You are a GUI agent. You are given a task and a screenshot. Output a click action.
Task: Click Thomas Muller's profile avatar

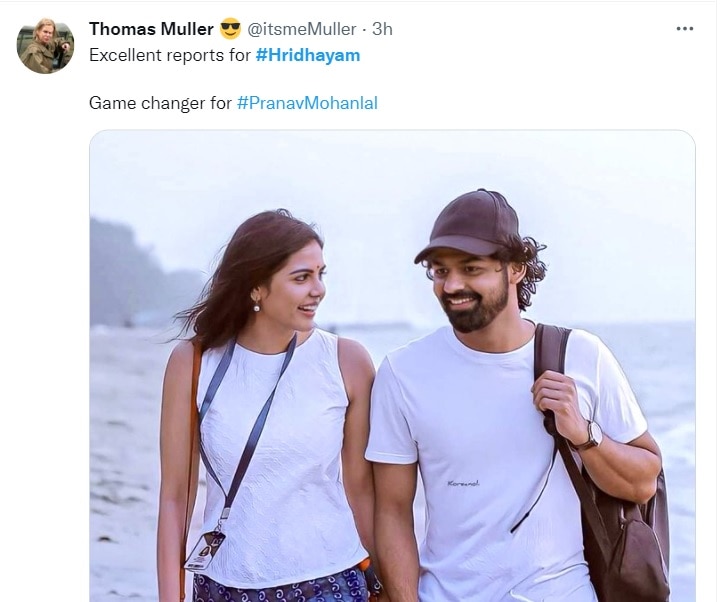pos(45,45)
